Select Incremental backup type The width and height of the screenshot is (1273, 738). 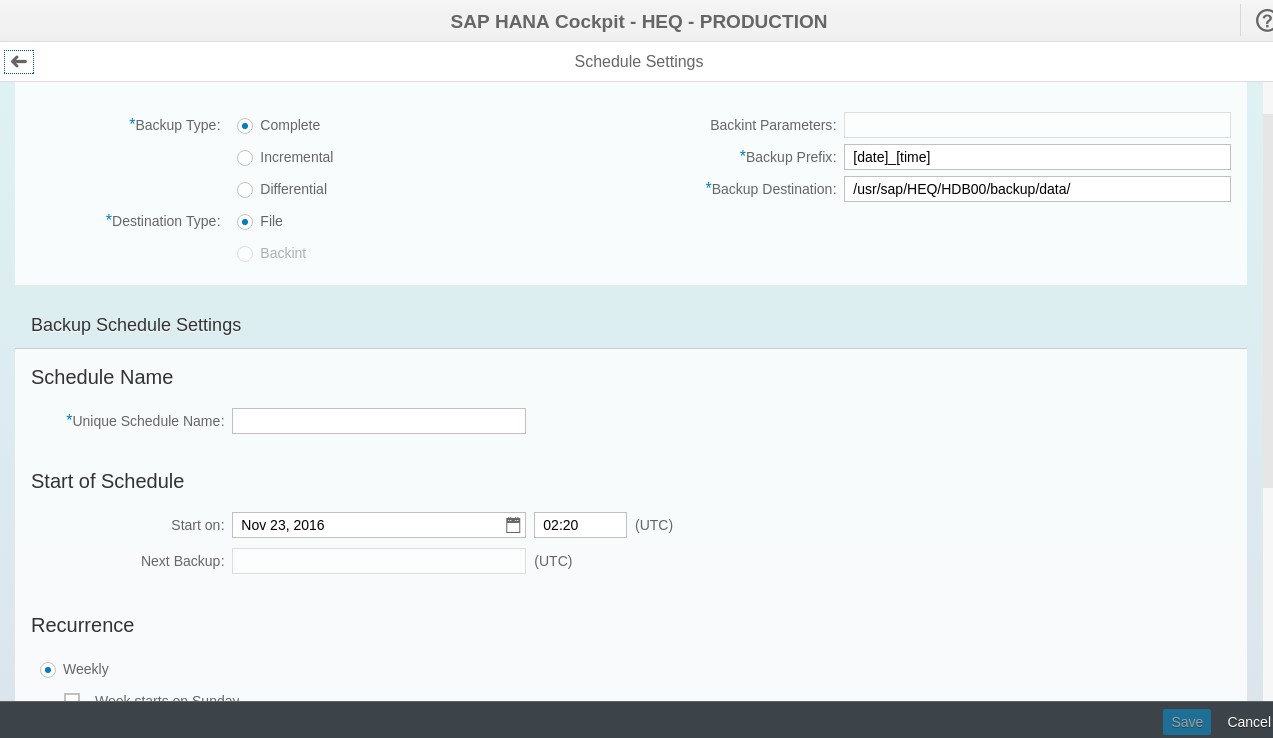[x=245, y=157]
